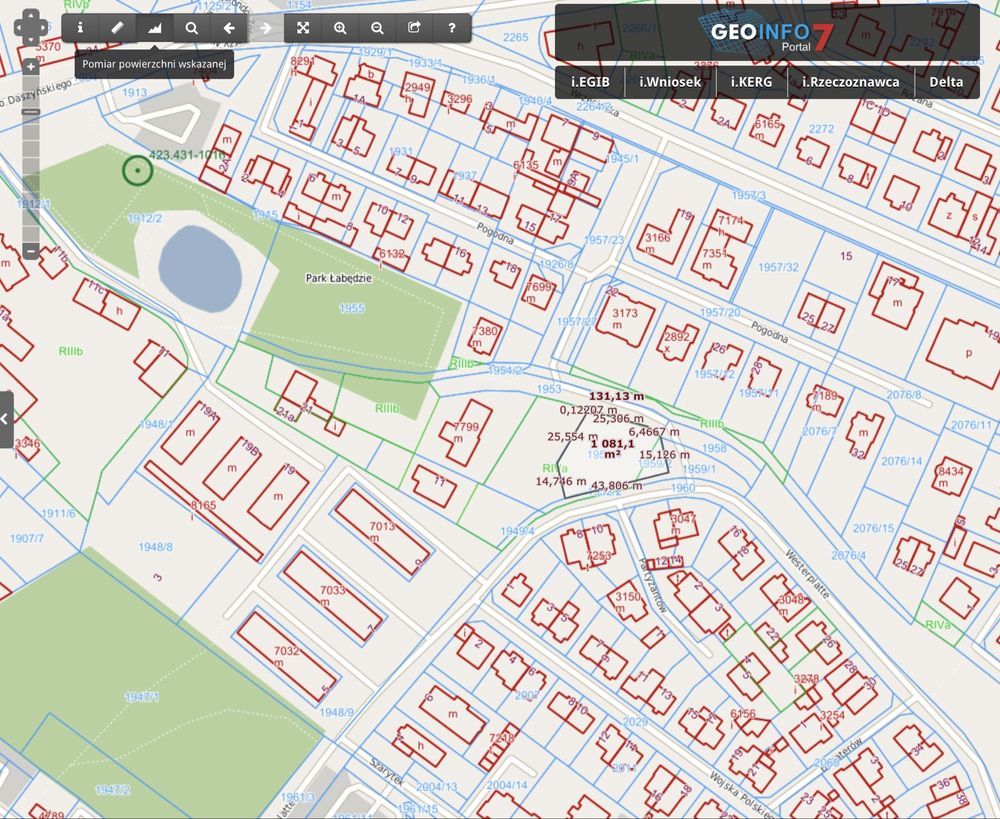Click the share/export map icon
Screen dimensions: 1000x819
[x=414, y=28]
